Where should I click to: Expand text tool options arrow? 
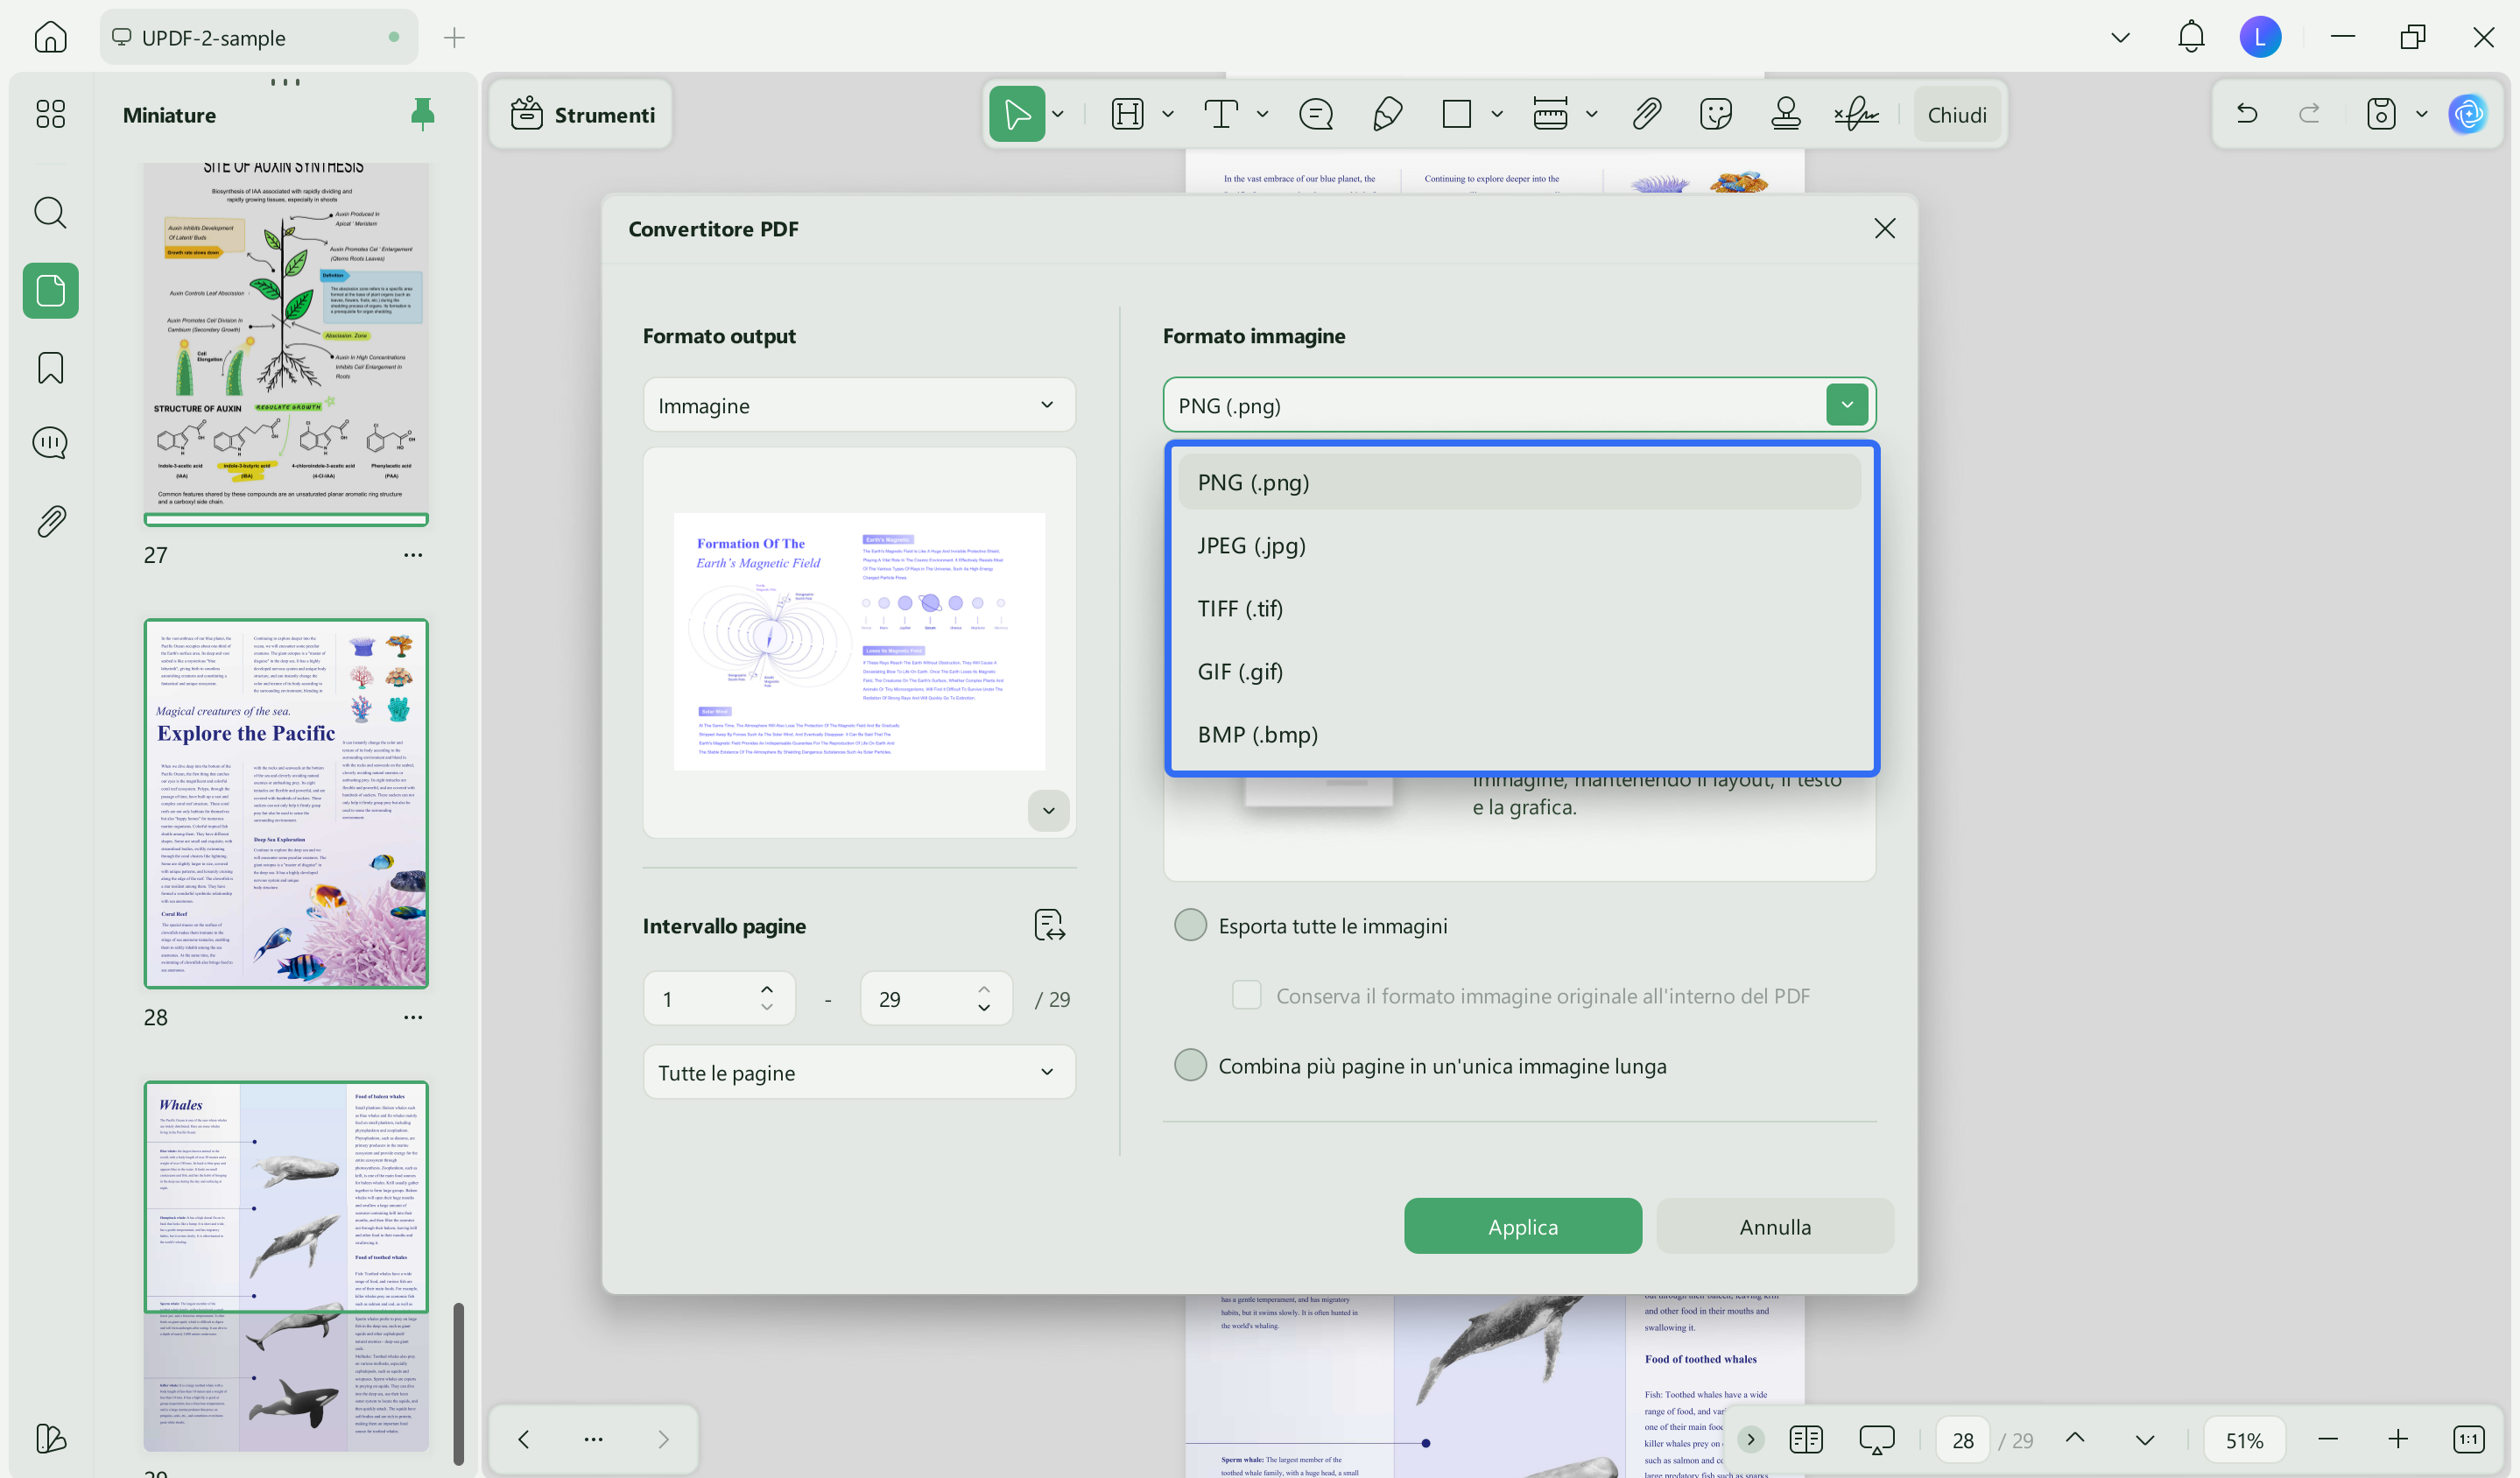(1263, 114)
